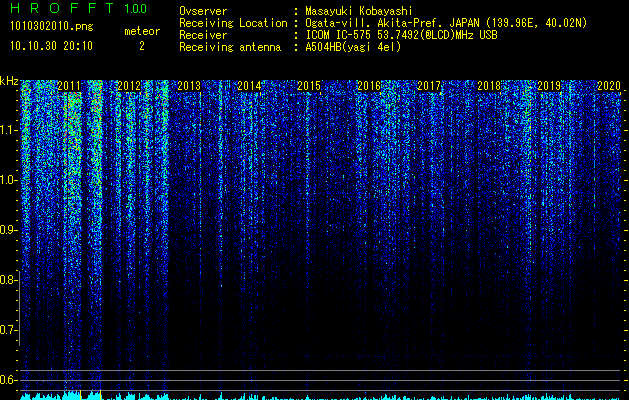Click the 2019 time marker
This screenshot has width=629, height=400.
click(549, 86)
